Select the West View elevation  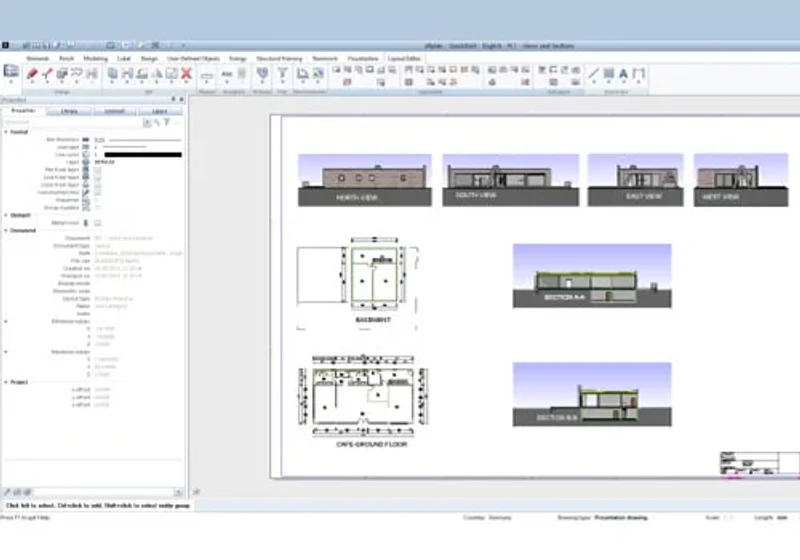tap(741, 180)
